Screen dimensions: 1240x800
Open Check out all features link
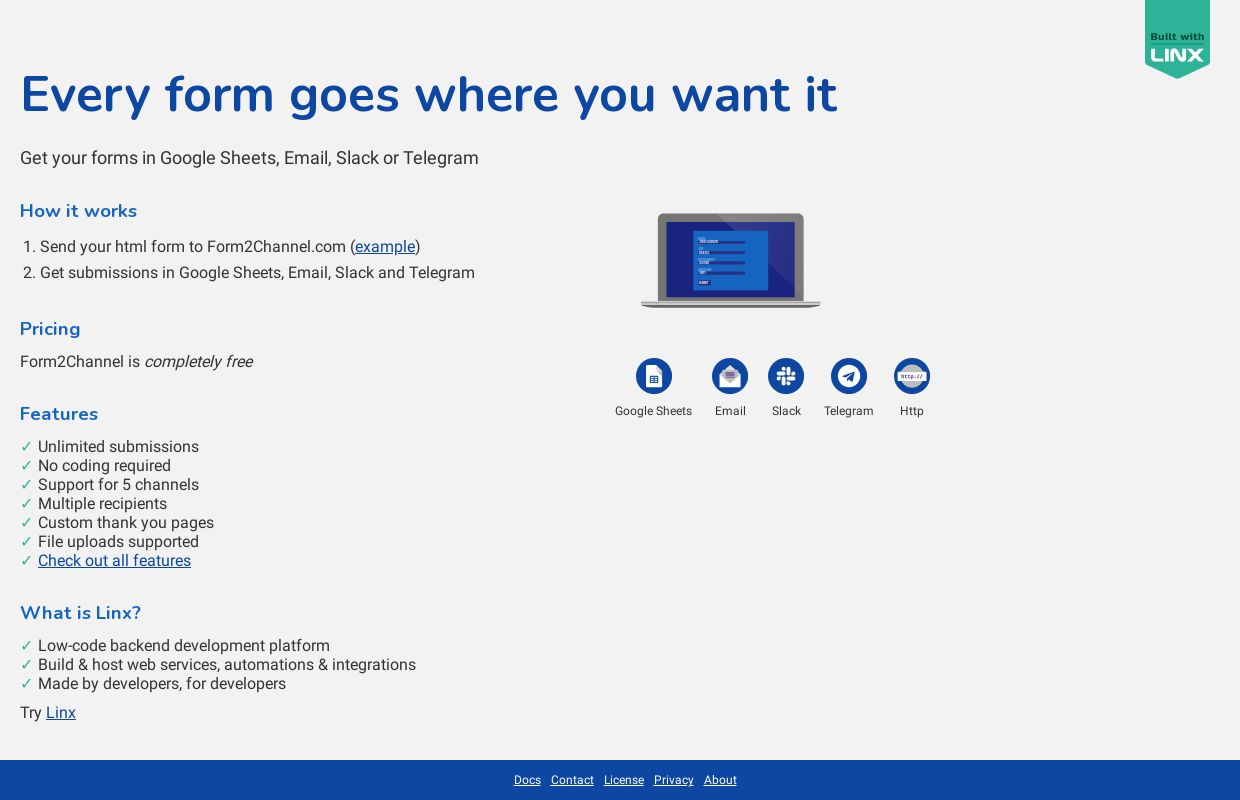click(114, 560)
